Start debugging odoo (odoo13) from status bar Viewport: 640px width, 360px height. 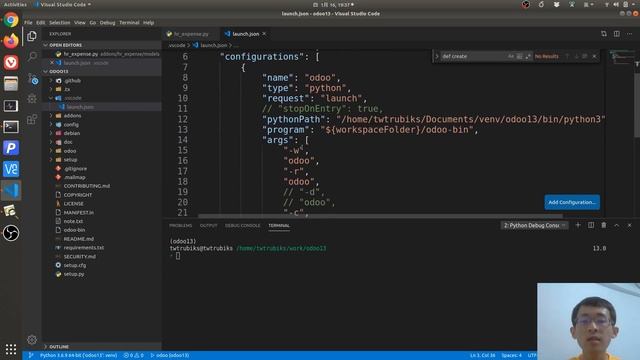[x=170, y=356]
